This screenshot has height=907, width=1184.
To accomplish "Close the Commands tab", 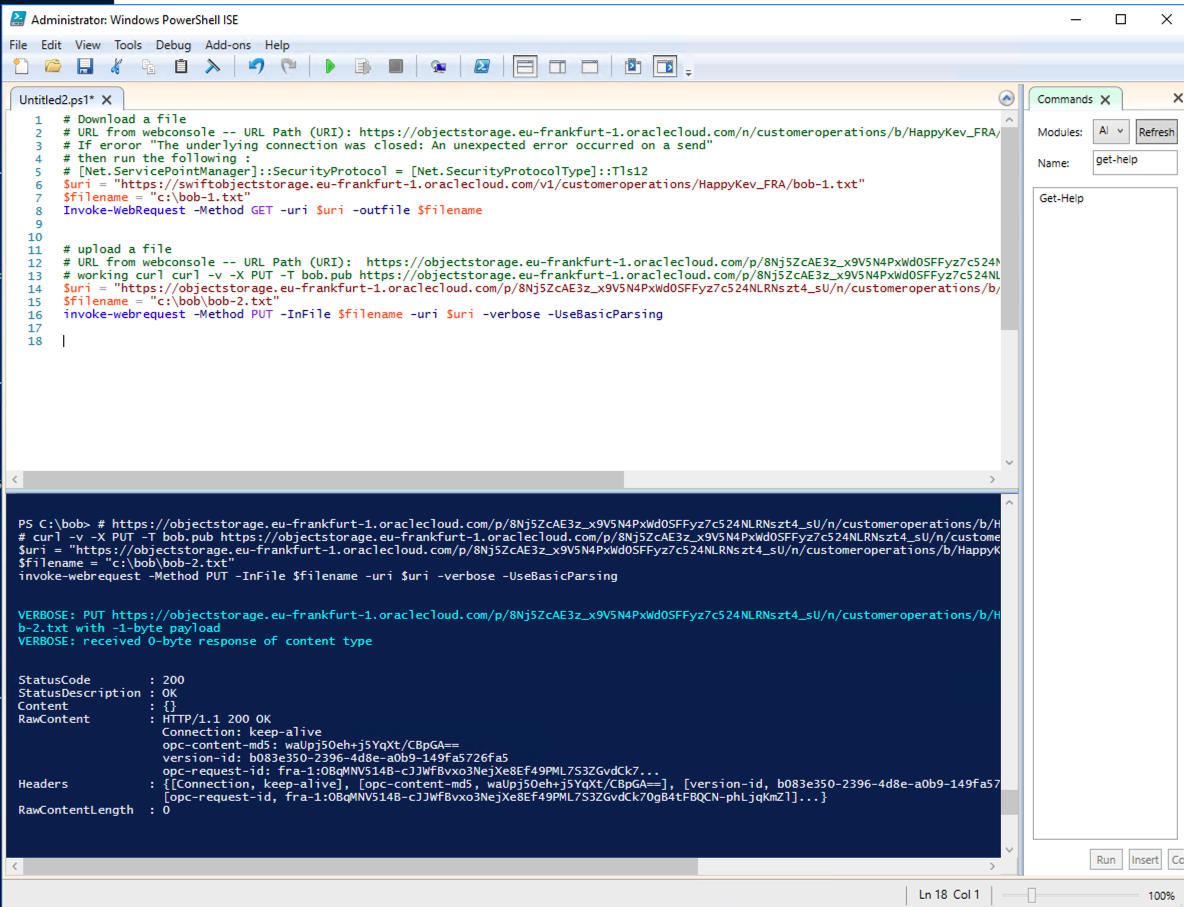I will (1105, 100).
